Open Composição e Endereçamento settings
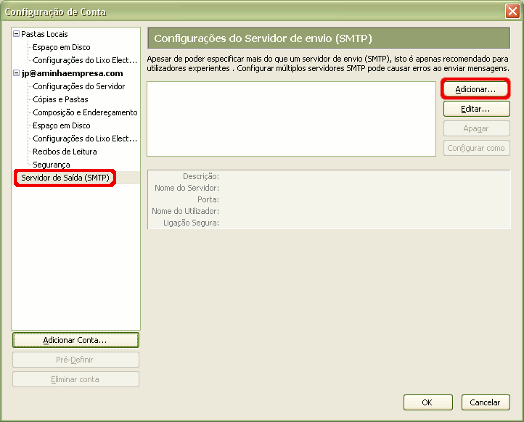The height and width of the screenshot is (422, 524). pyautogui.click(x=85, y=112)
